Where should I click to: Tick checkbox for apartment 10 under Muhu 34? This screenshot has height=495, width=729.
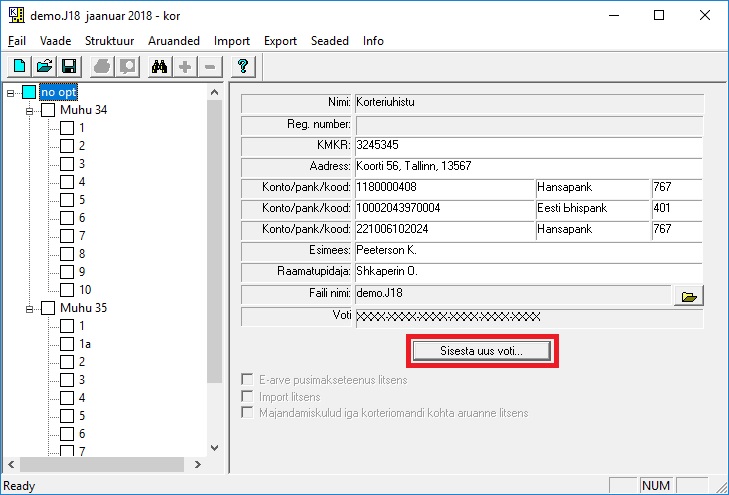pyautogui.click(x=67, y=290)
